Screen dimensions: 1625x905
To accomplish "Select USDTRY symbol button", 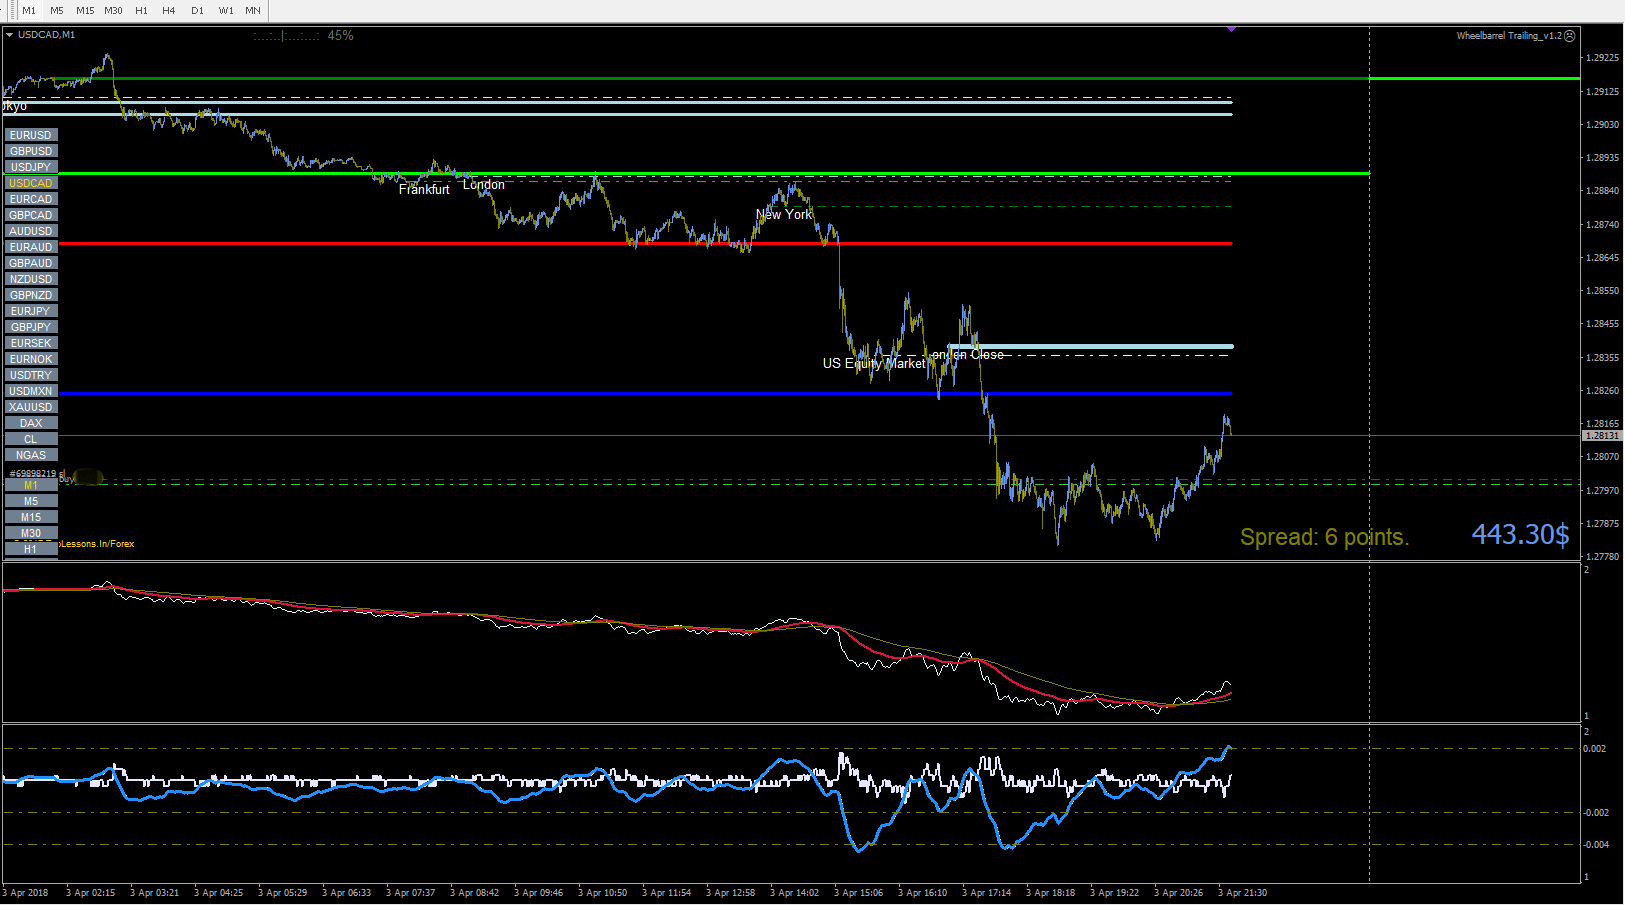I will (x=31, y=375).
